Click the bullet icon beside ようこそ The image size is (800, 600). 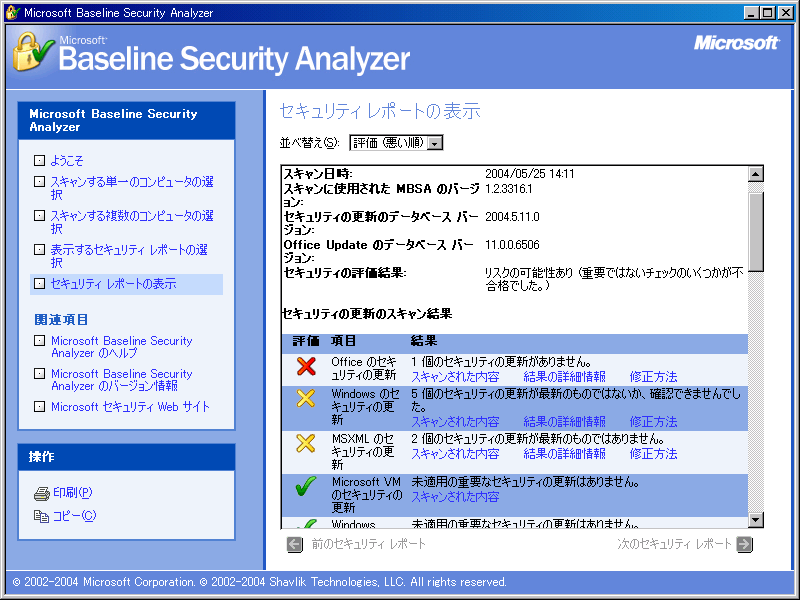pyautogui.click(x=39, y=161)
